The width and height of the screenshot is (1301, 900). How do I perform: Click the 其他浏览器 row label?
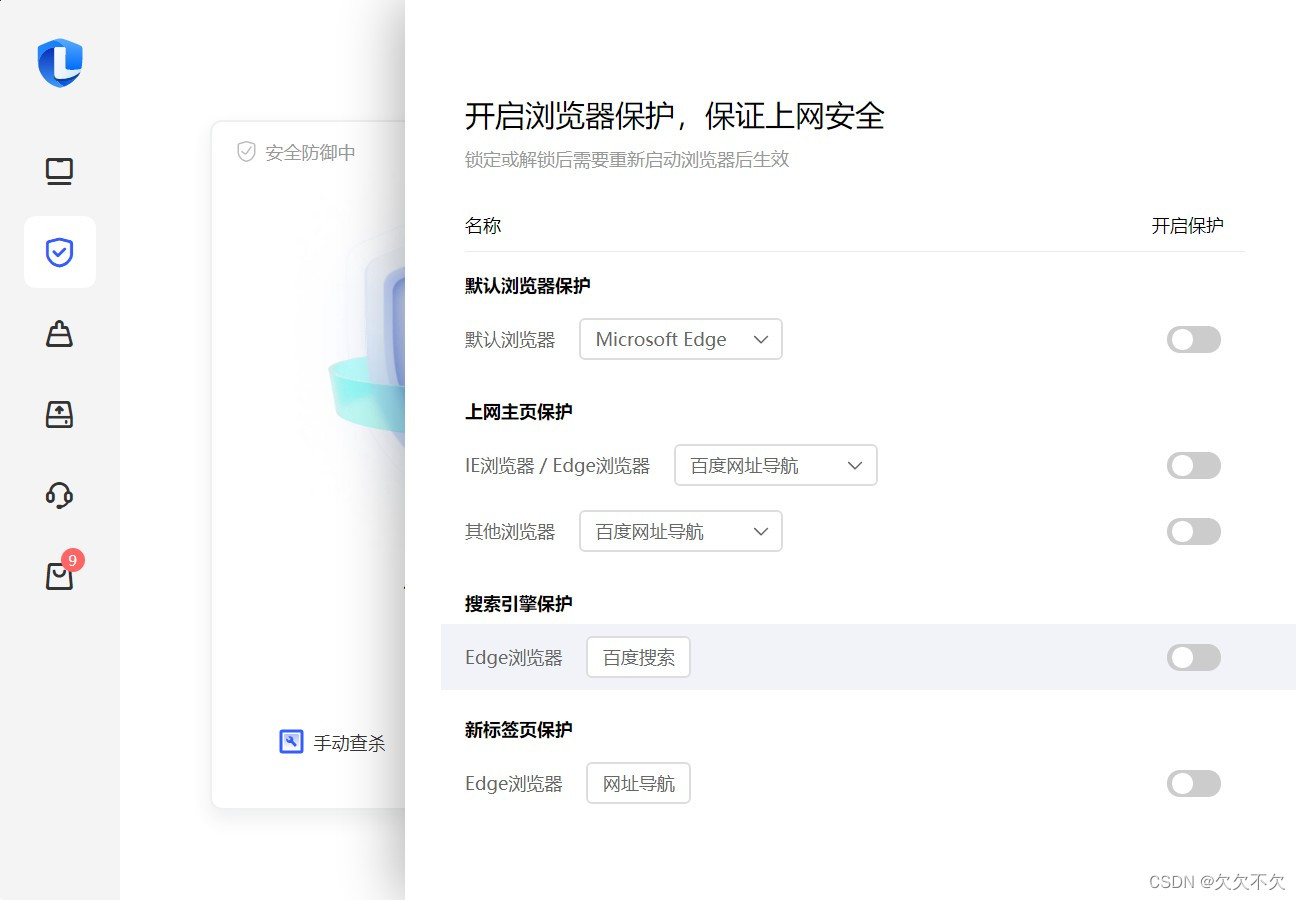tap(510, 532)
